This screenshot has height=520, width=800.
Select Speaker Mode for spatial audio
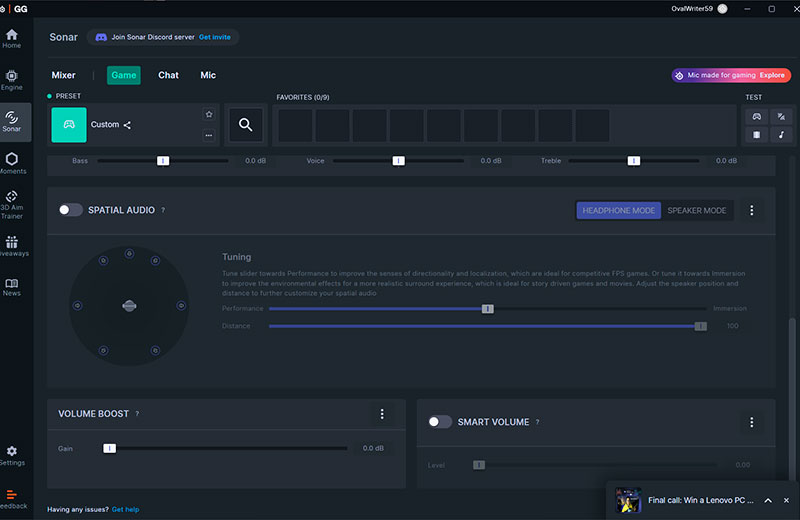697,211
